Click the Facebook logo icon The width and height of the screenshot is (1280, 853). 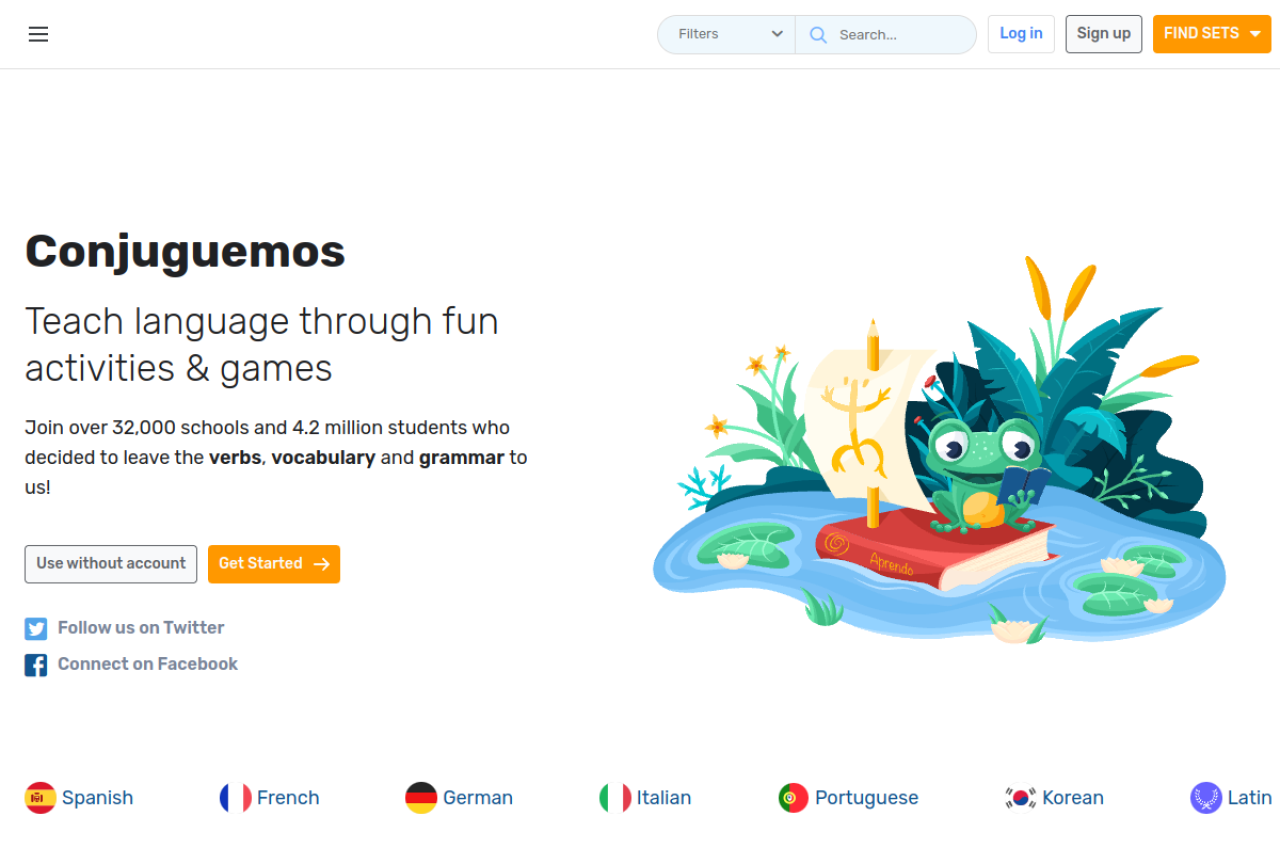[36, 665]
